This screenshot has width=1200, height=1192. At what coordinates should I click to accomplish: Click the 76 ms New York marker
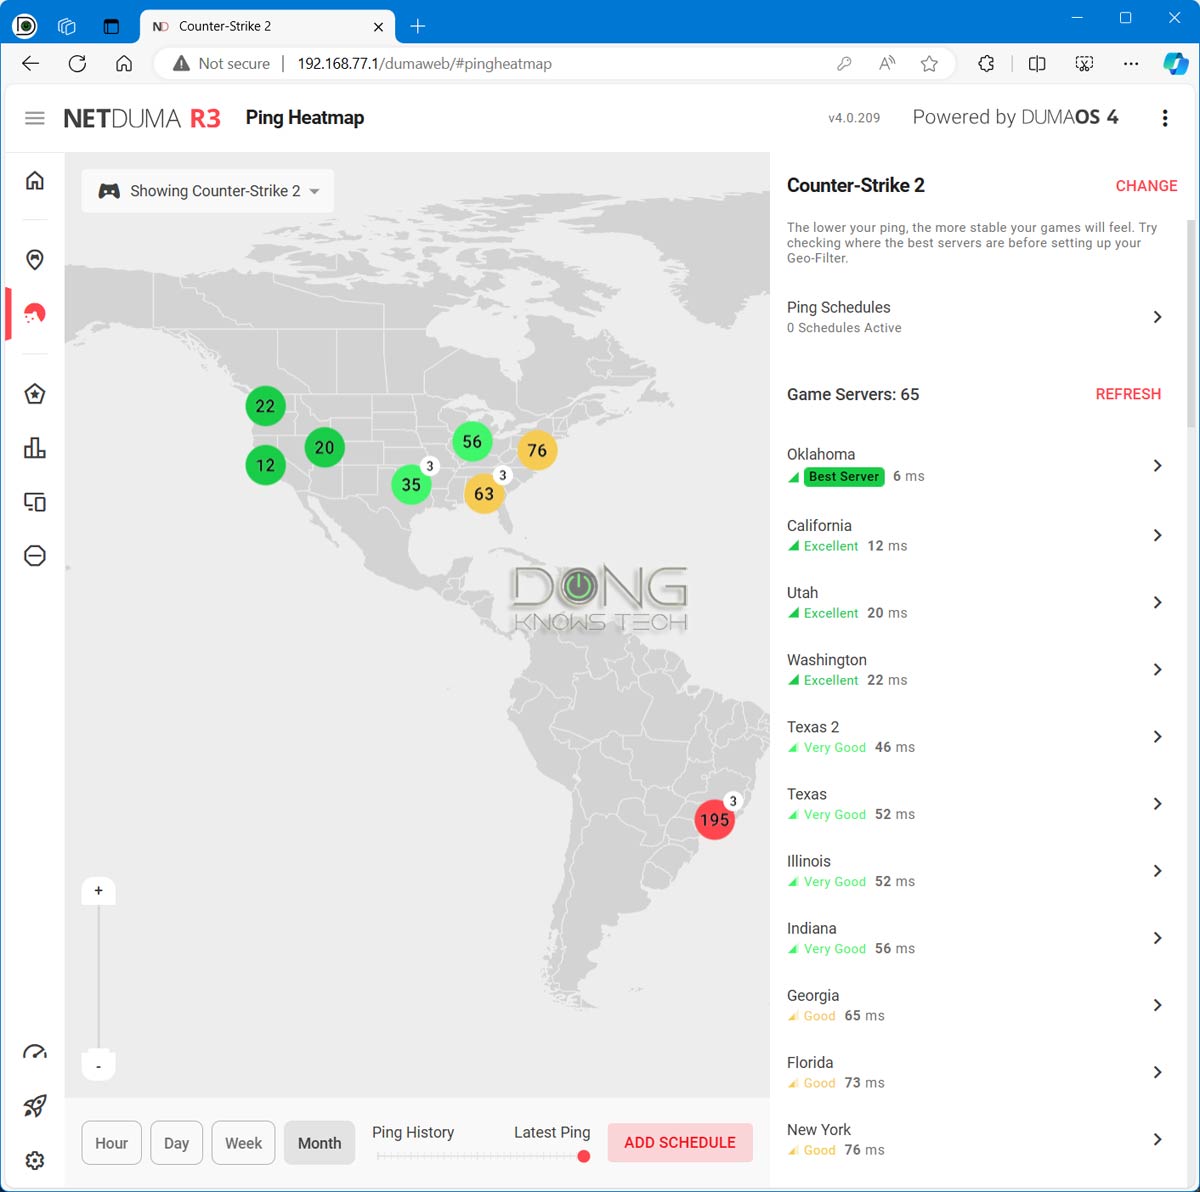pos(537,450)
